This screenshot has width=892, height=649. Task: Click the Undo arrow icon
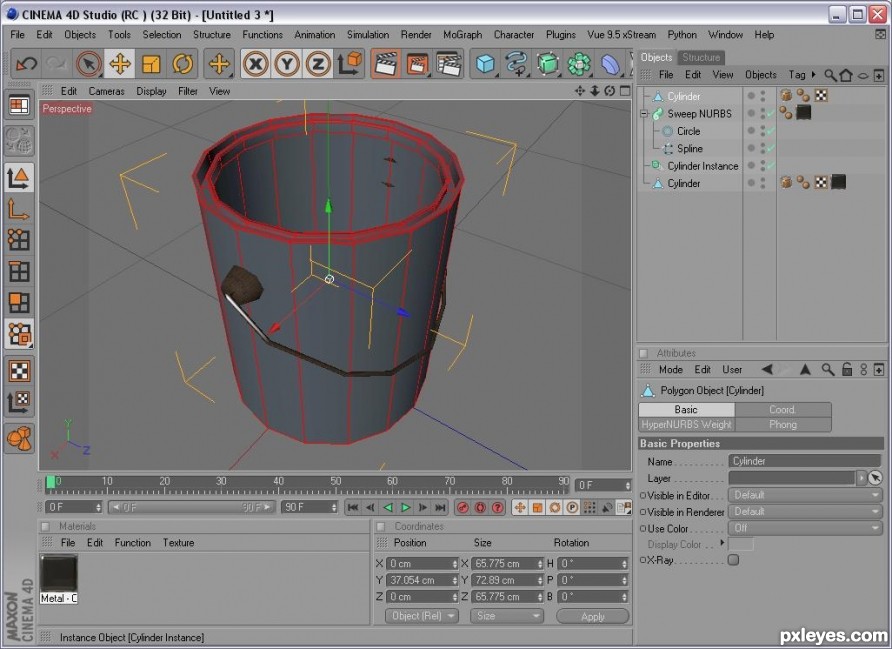[x=26, y=64]
